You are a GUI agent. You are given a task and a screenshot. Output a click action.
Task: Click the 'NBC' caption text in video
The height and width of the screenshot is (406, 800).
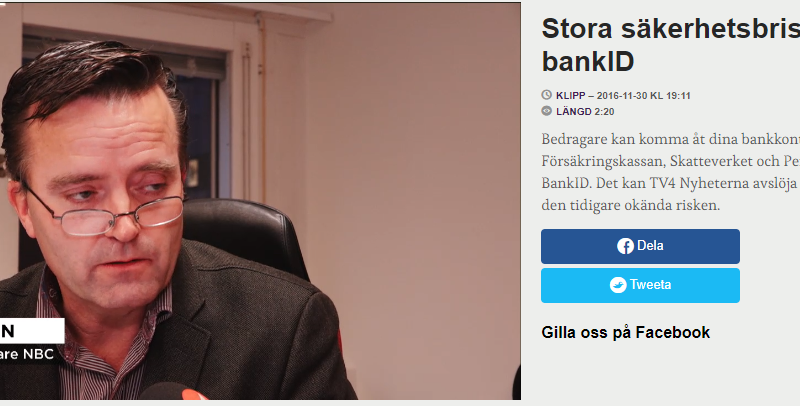pos(40,354)
